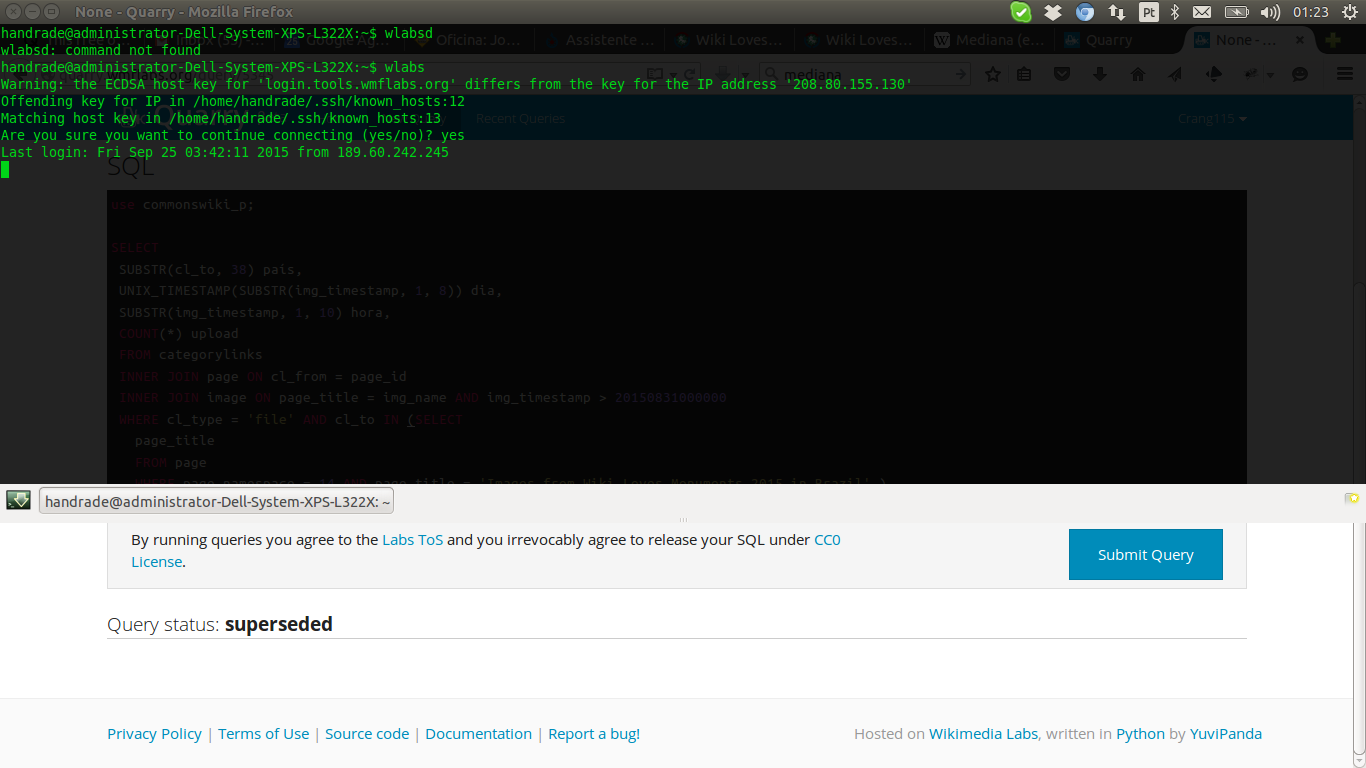Click Guake's new tab icon left of the handrade tab

coord(18,500)
